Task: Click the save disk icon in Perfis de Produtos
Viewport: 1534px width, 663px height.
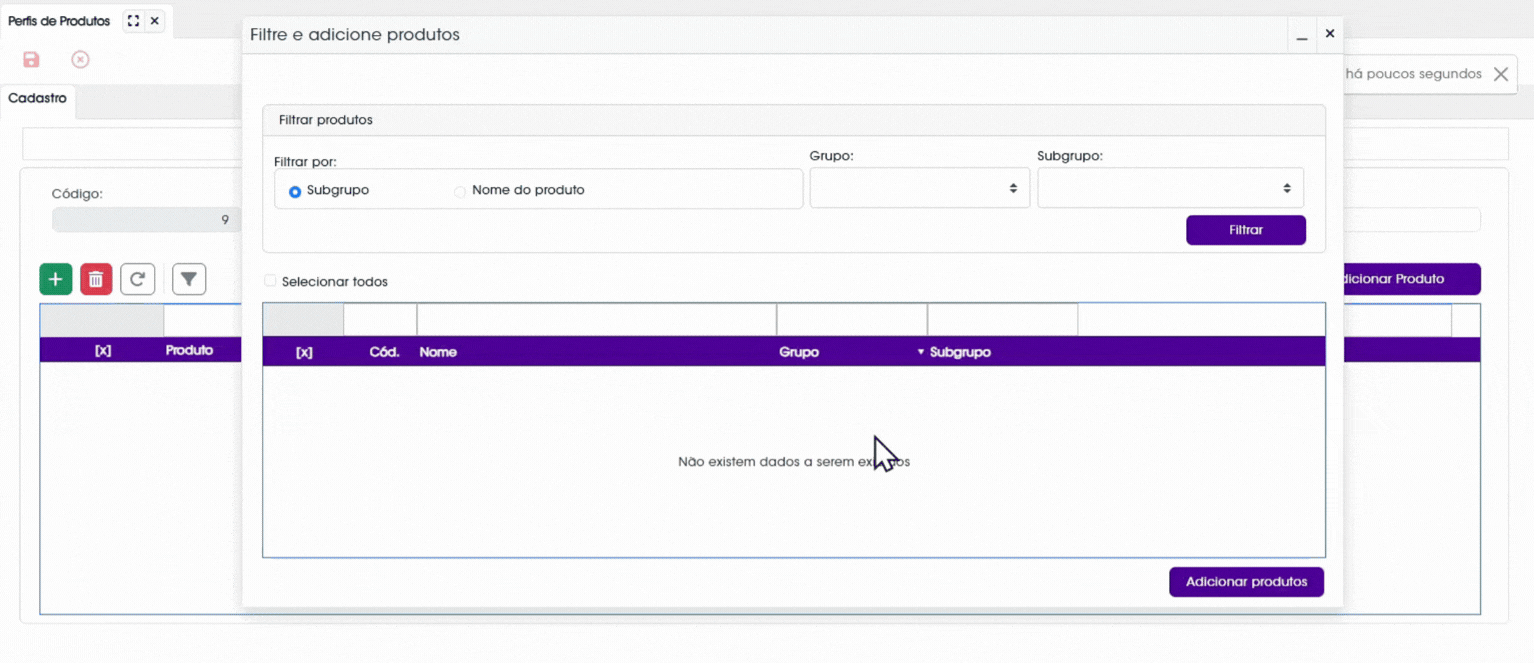Action: (x=31, y=60)
